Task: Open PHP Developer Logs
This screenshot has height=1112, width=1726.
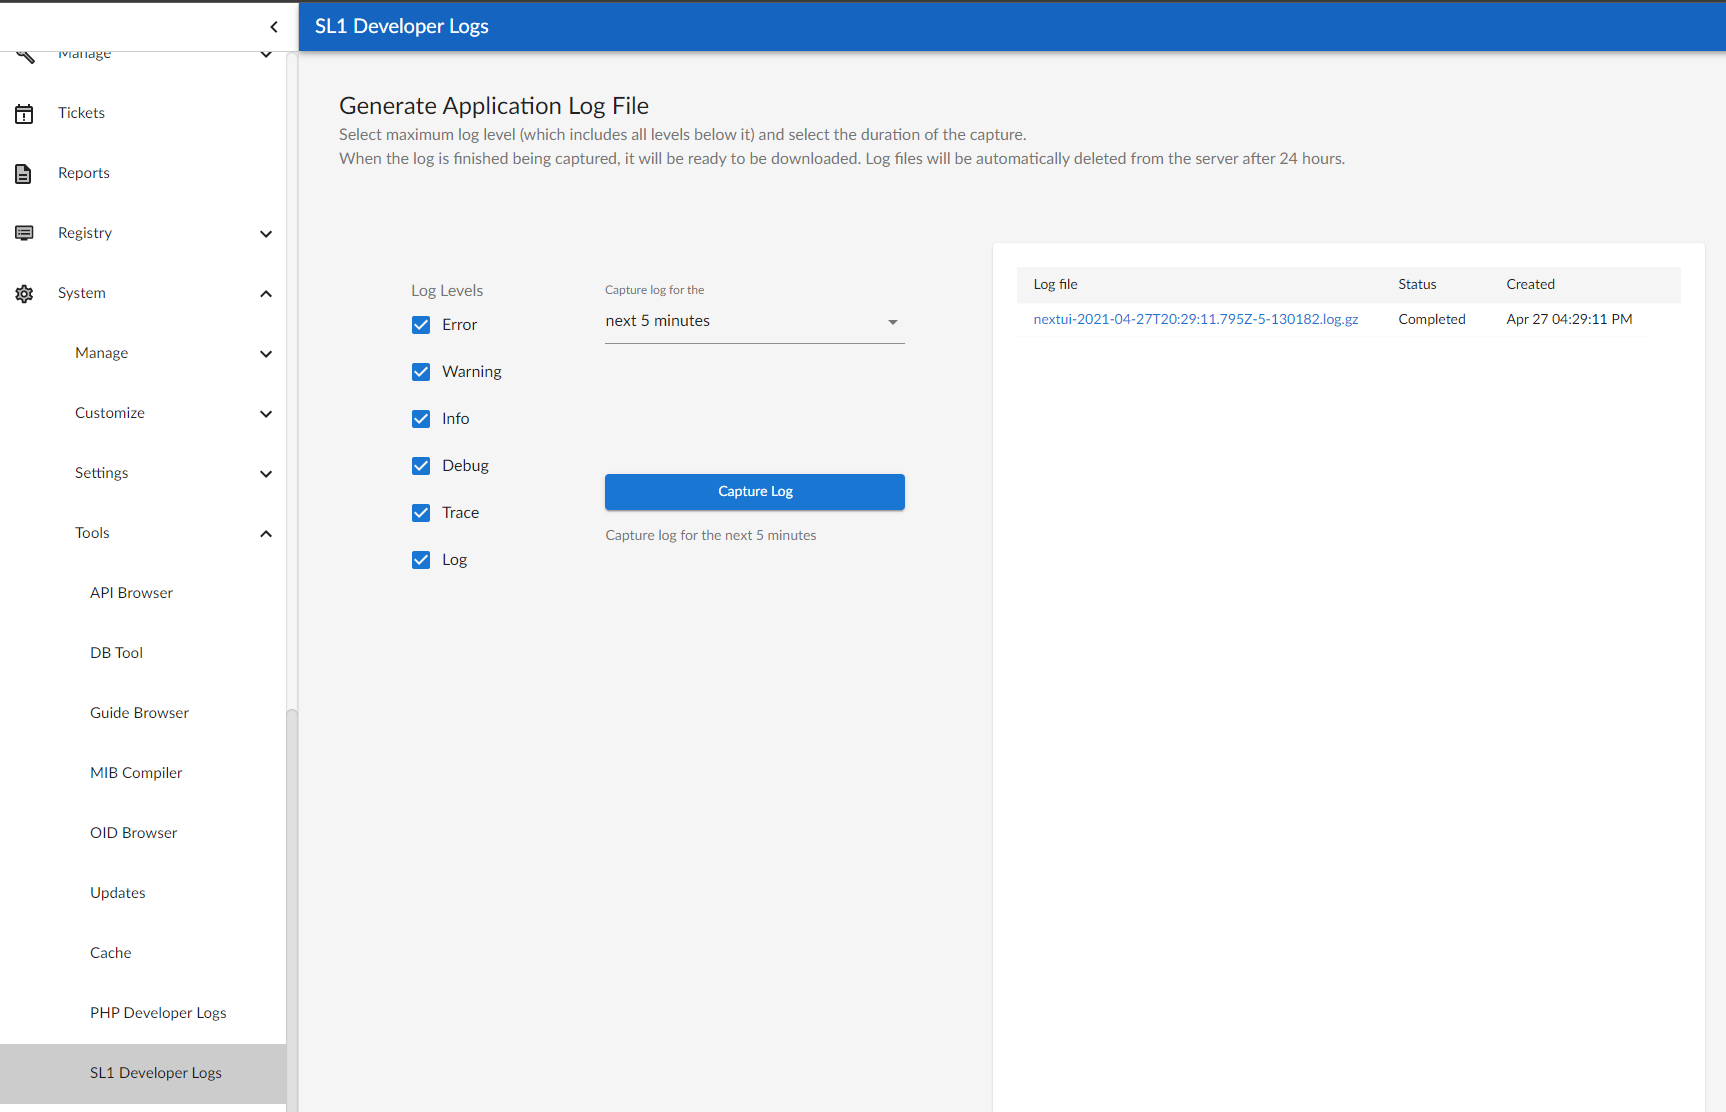Action: pyautogui.click(x=158, y=1013)
